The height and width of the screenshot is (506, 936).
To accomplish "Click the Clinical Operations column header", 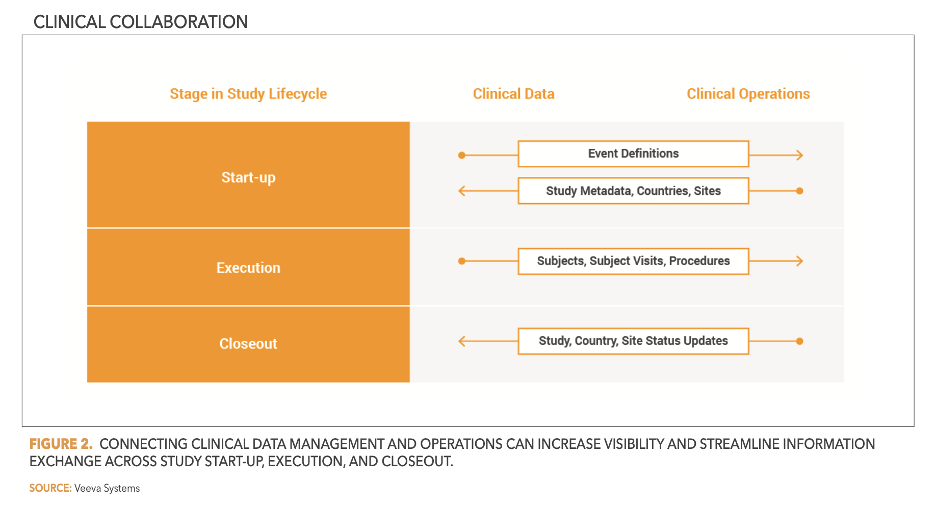I will 748,94.
